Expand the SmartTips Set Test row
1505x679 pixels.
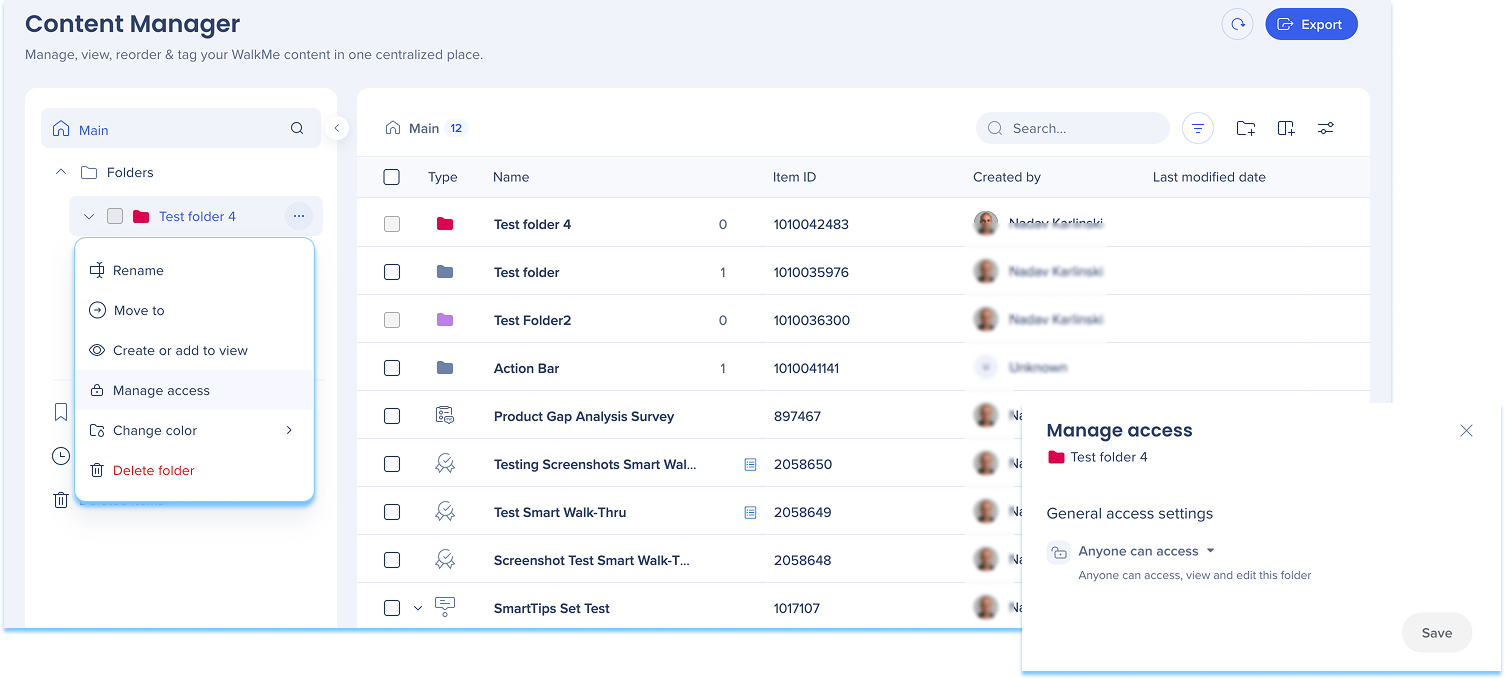[418, 608]
